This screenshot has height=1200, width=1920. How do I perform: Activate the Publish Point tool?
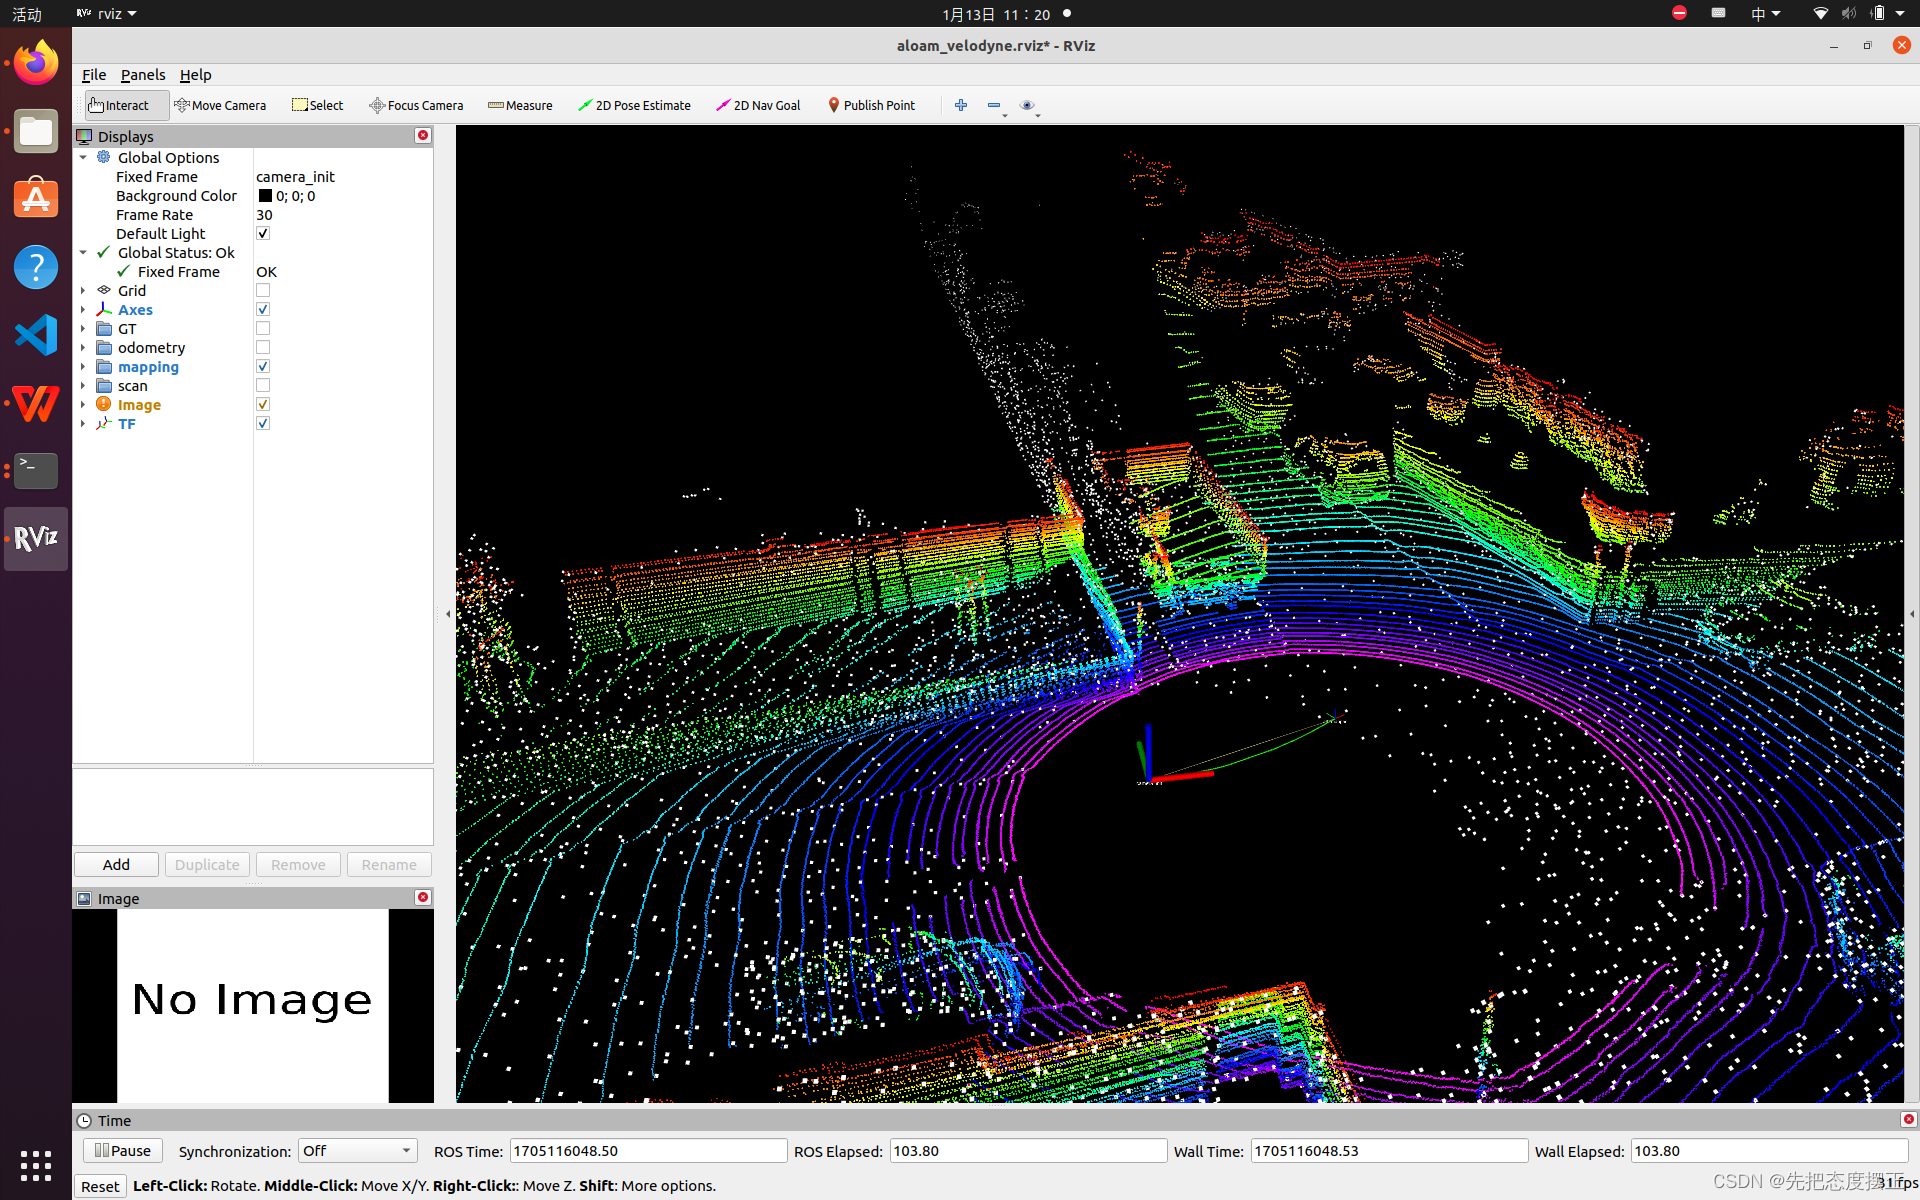[x=871, y=105]
